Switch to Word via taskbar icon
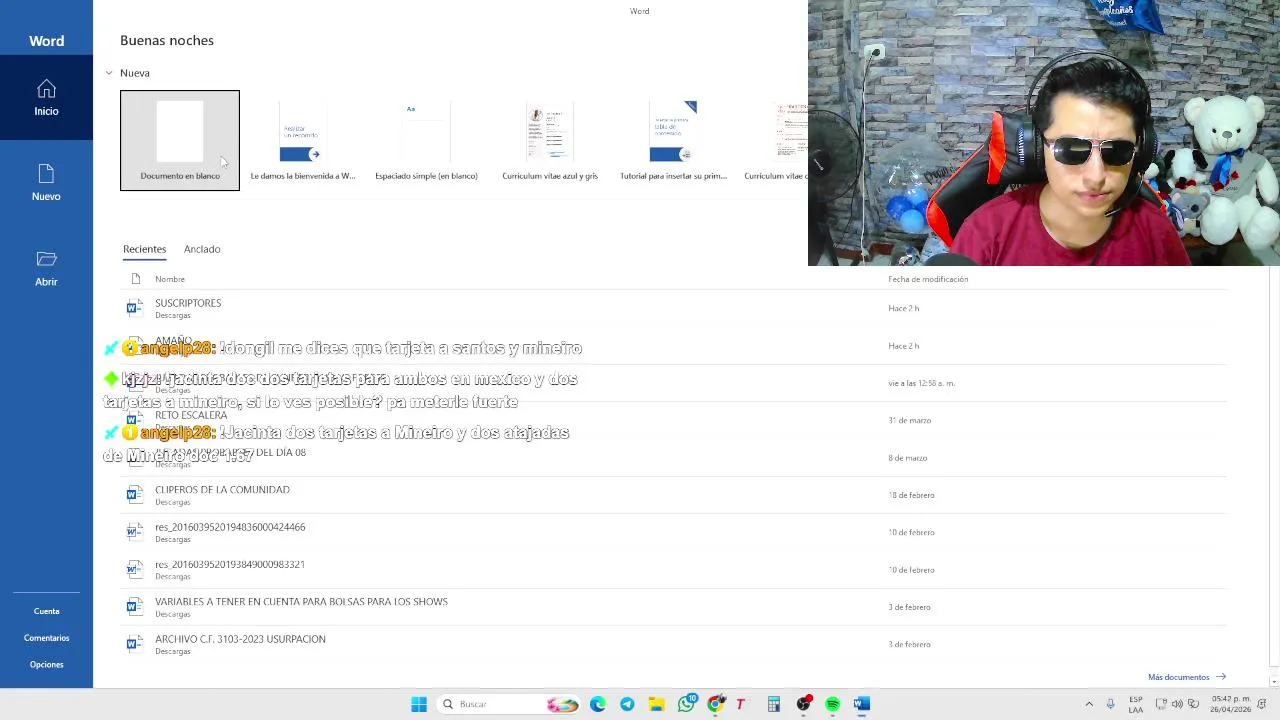This screenshot has width=1280, height=720. [x=862, y=704]
